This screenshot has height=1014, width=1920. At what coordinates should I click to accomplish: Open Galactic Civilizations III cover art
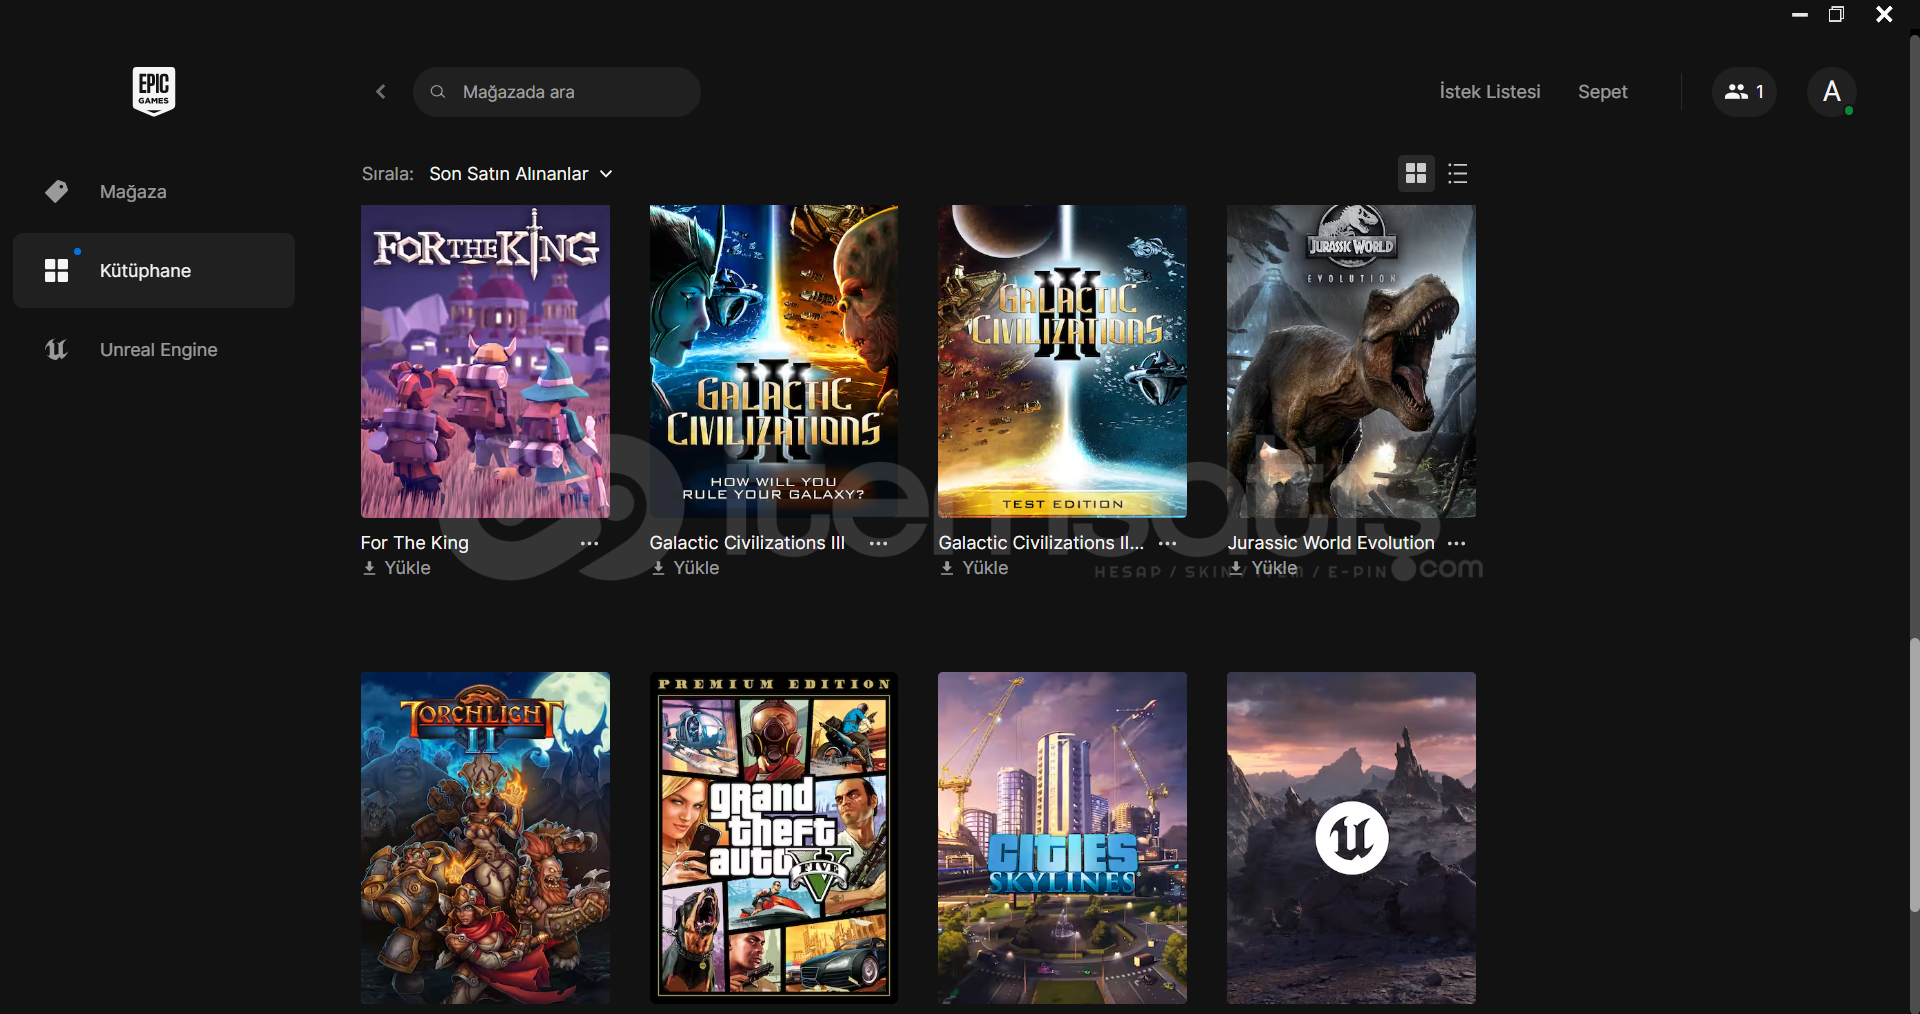[774, 361]
